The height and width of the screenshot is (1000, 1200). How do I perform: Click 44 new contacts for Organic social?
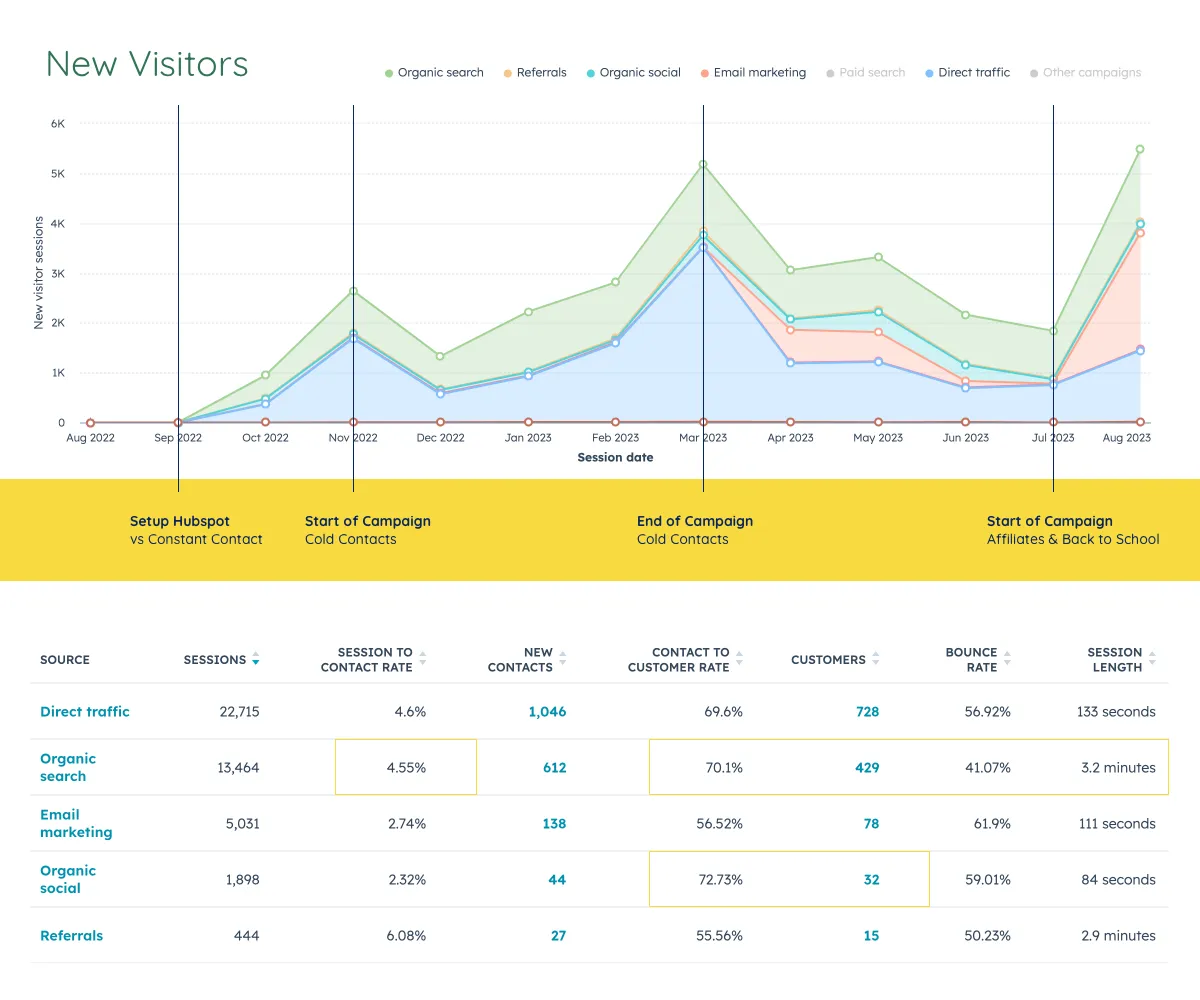(557, 880)
